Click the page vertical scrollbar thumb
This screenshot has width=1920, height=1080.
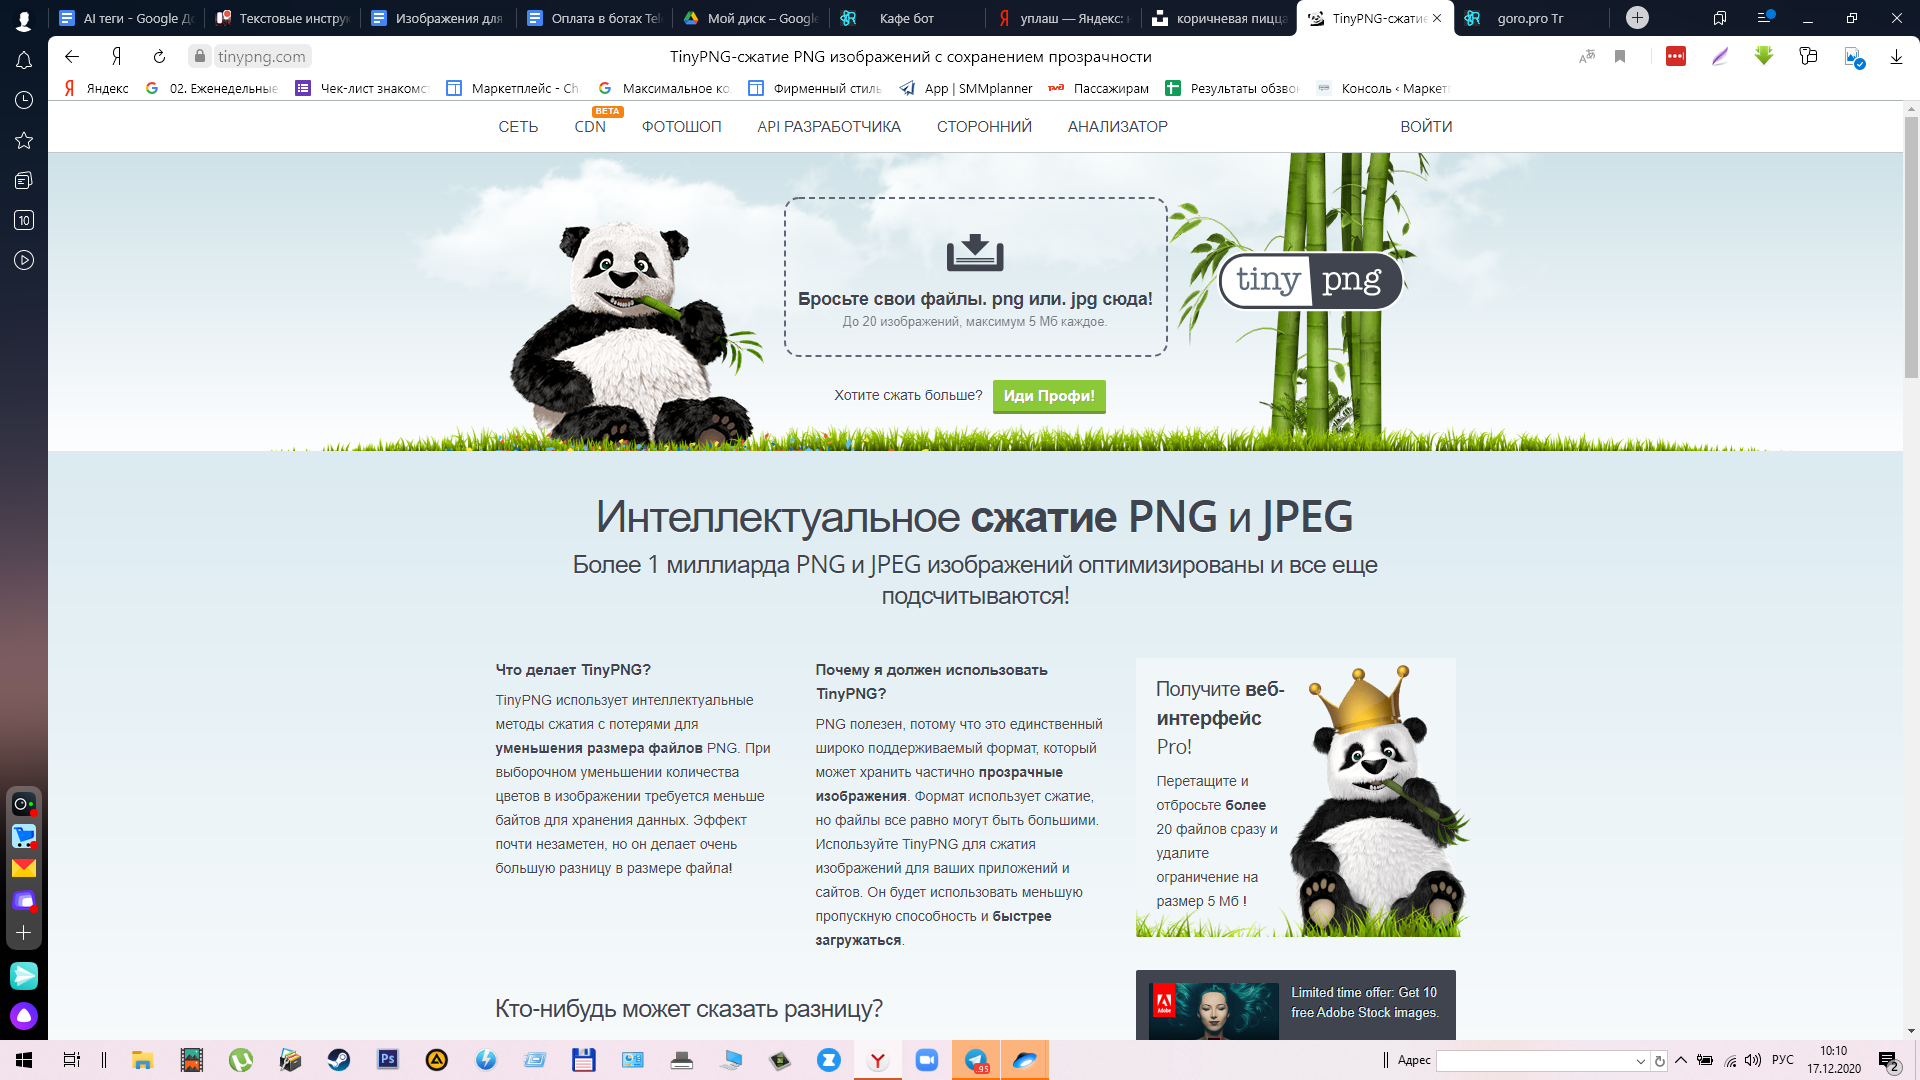(1911, 245)
